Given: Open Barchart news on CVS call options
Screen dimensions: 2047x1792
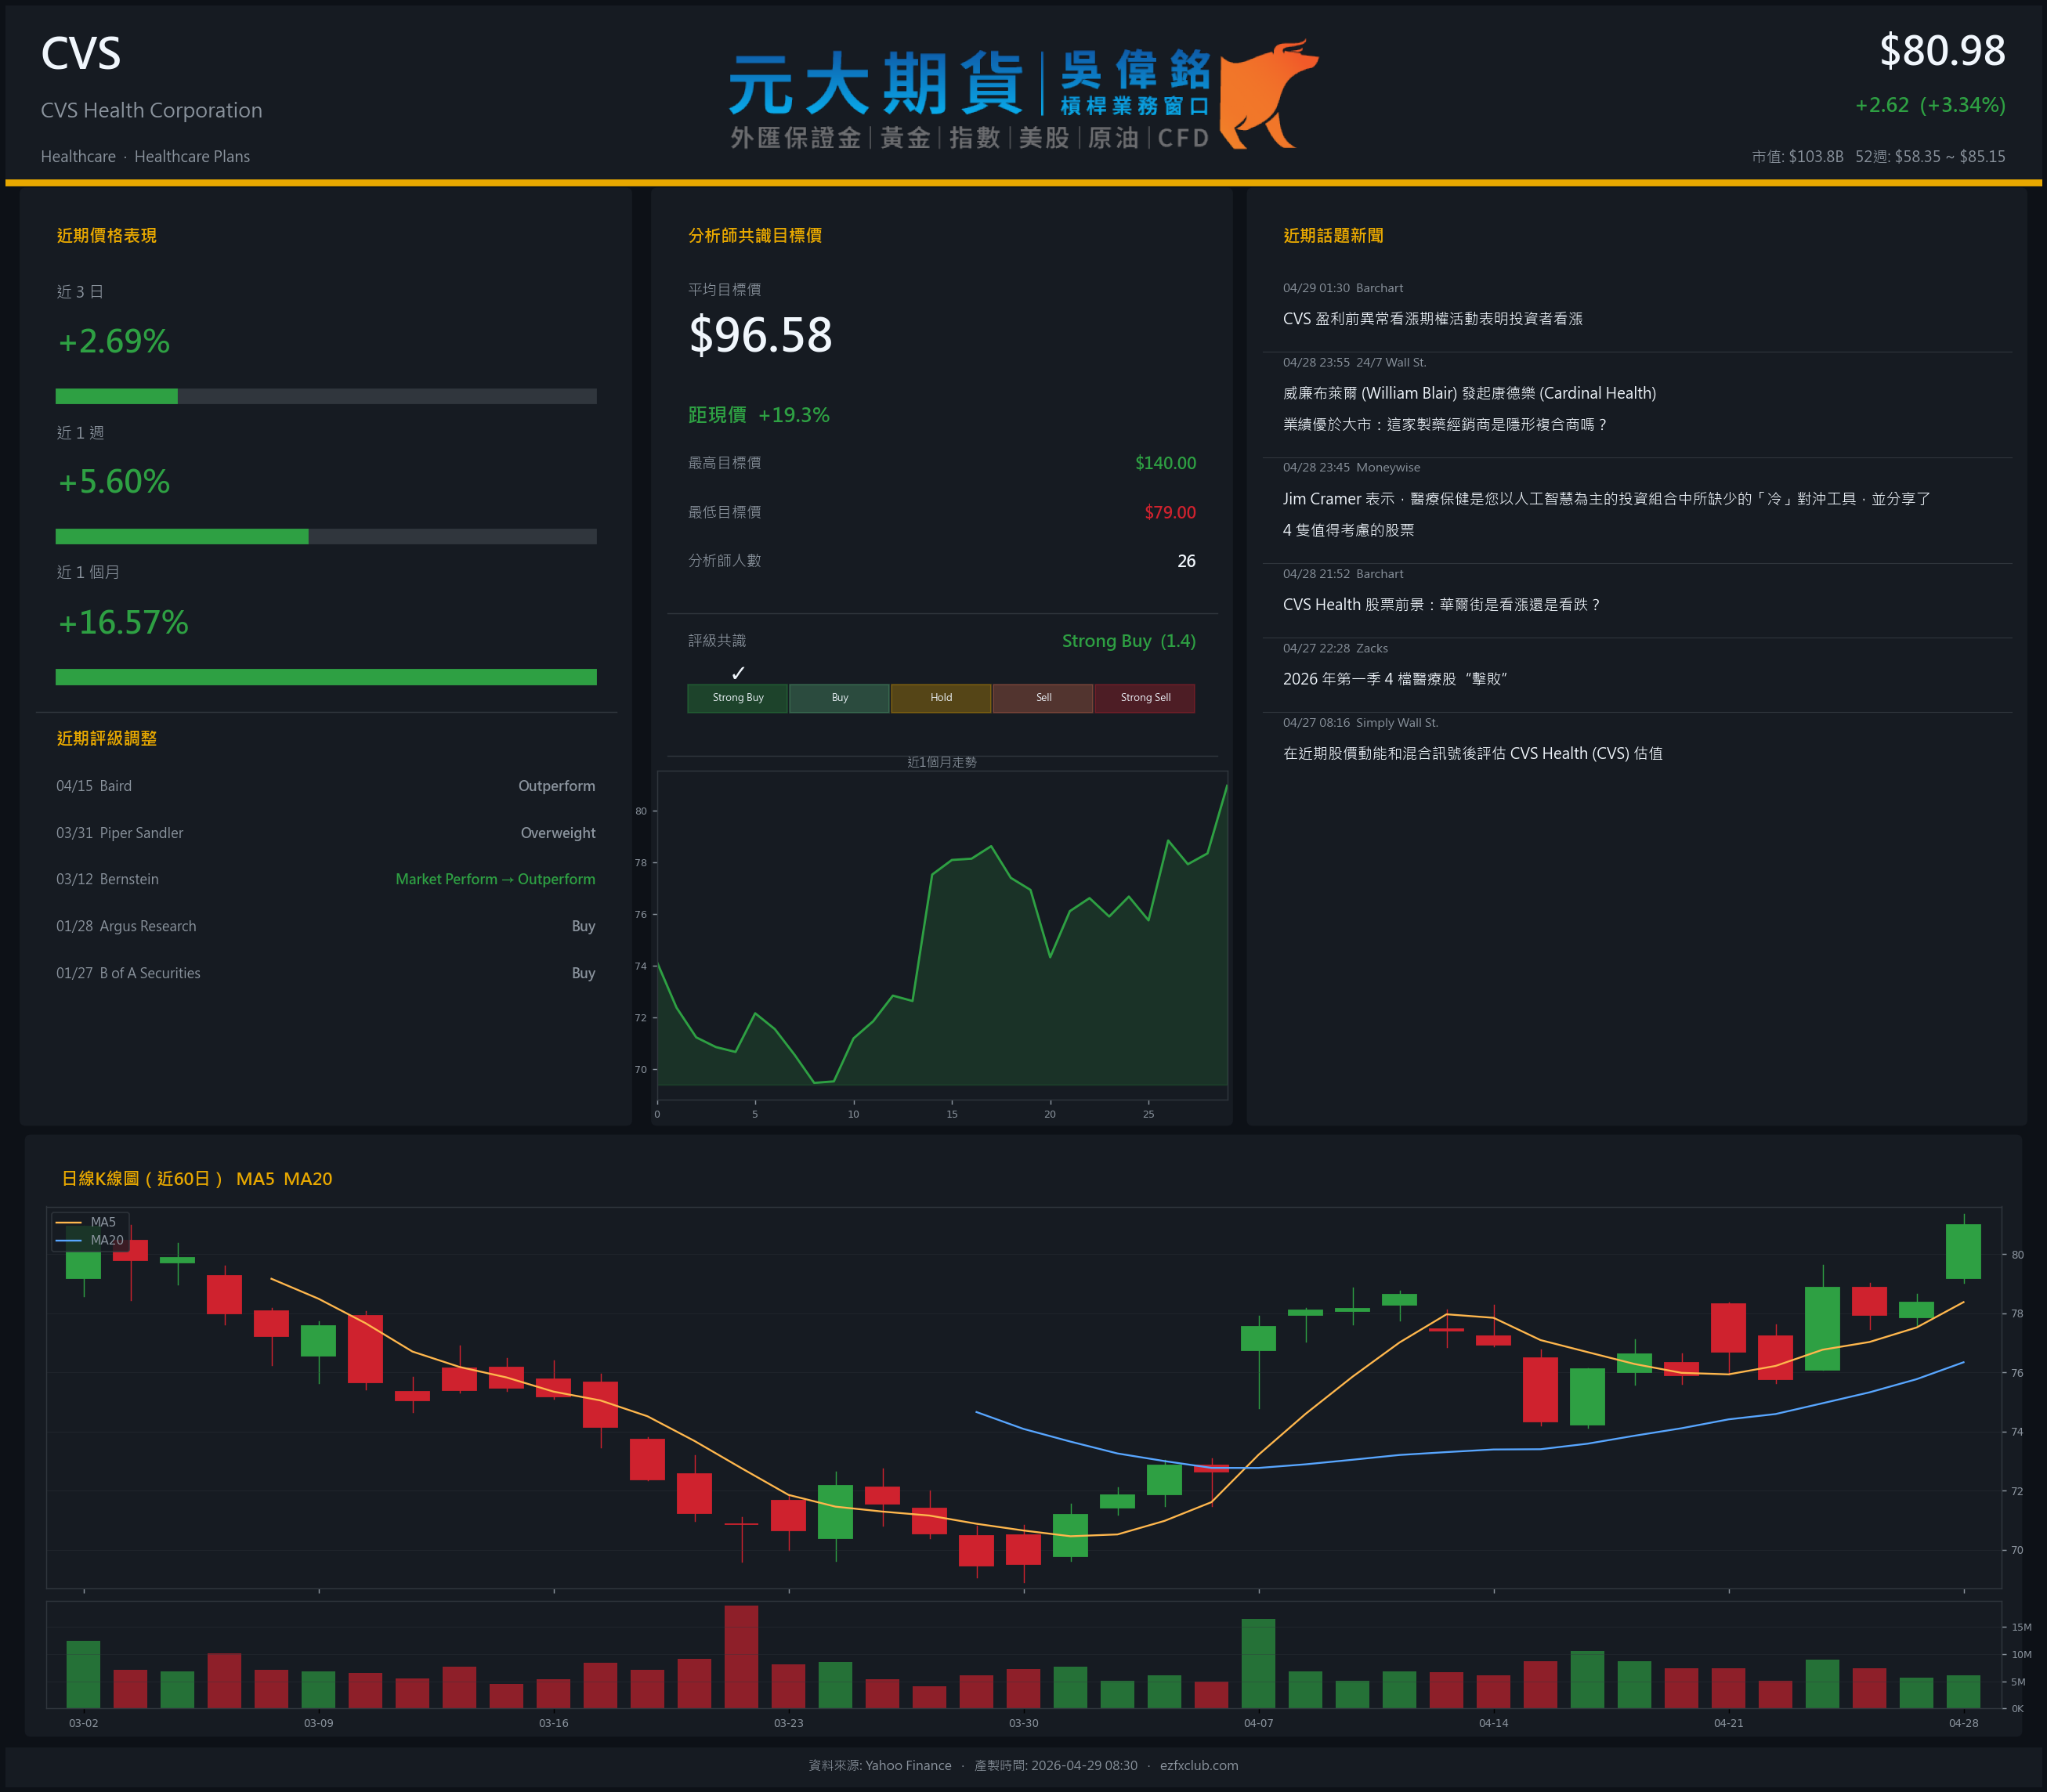Looking at the screenshot, I should 1432,319.
